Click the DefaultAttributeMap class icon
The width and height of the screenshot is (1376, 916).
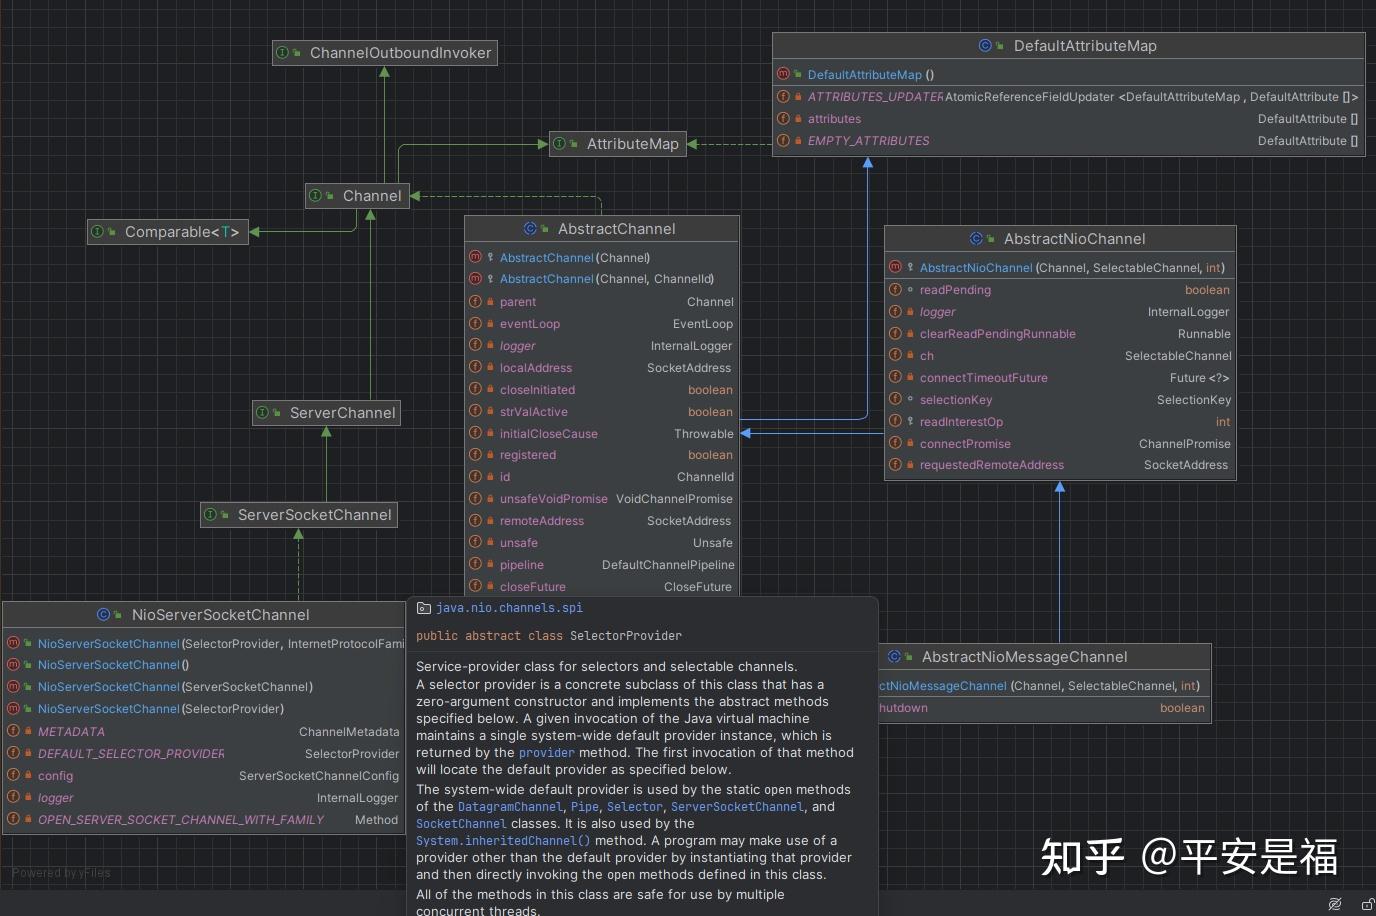coord(985,46)
